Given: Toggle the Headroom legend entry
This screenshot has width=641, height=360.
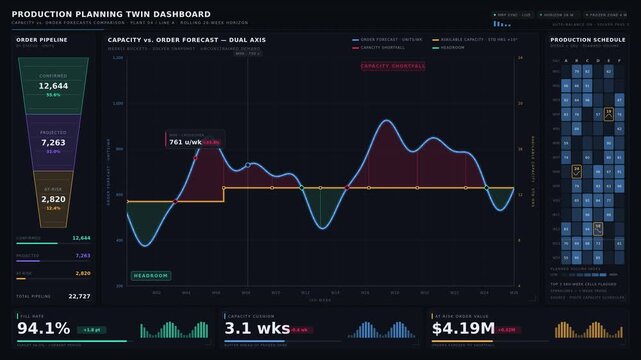Looking at the screenshot, I should pos(448,47).
